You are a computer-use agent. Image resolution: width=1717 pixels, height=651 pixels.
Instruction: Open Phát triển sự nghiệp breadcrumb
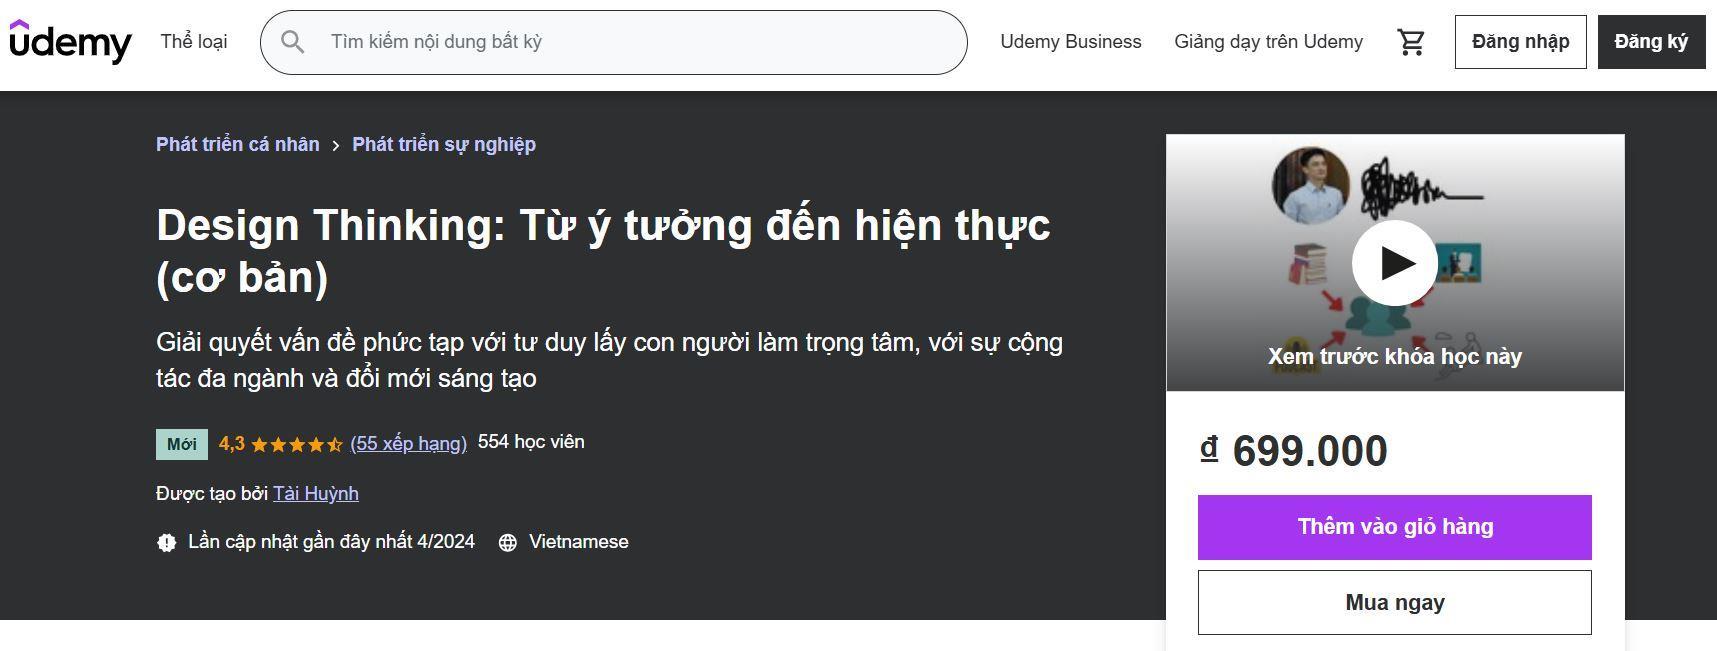[444, 144]
